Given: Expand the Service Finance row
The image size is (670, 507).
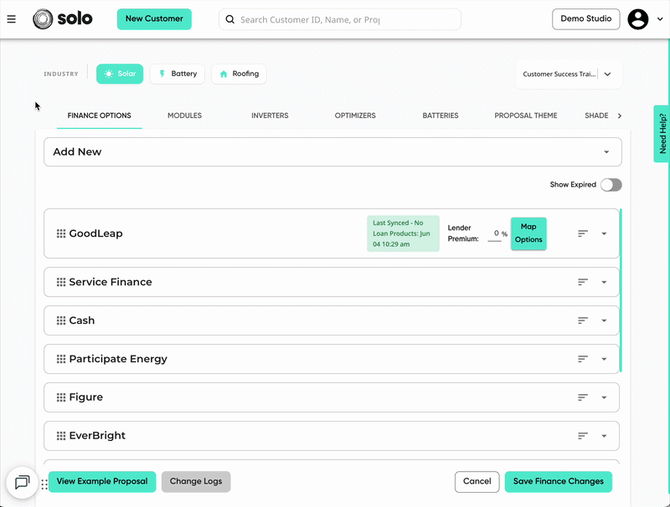Looking at the screenshot, I should [604, 282].
